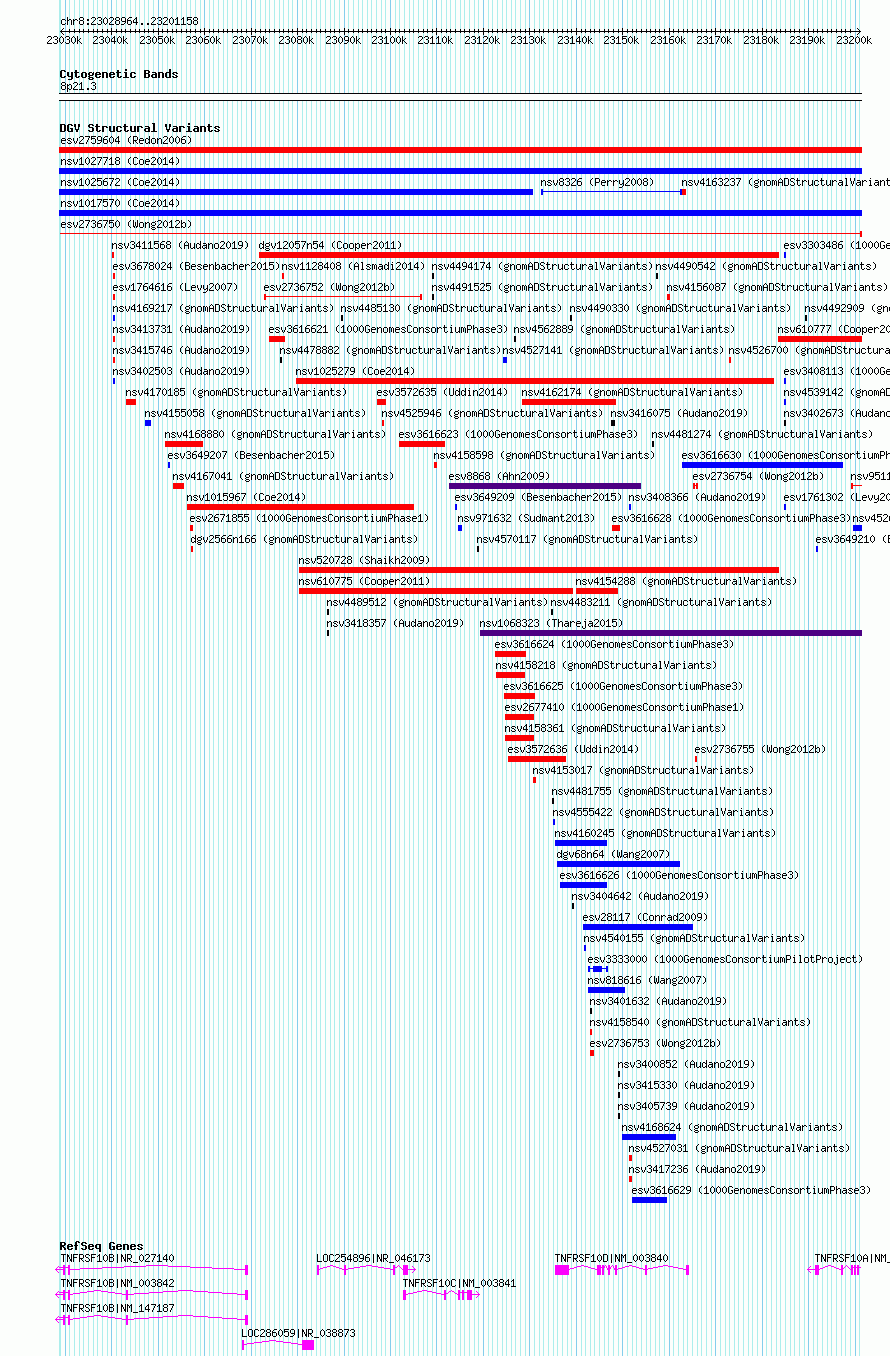
Task: Click nsv610775 (Cooper2011) label
Action: coord(364,581)
